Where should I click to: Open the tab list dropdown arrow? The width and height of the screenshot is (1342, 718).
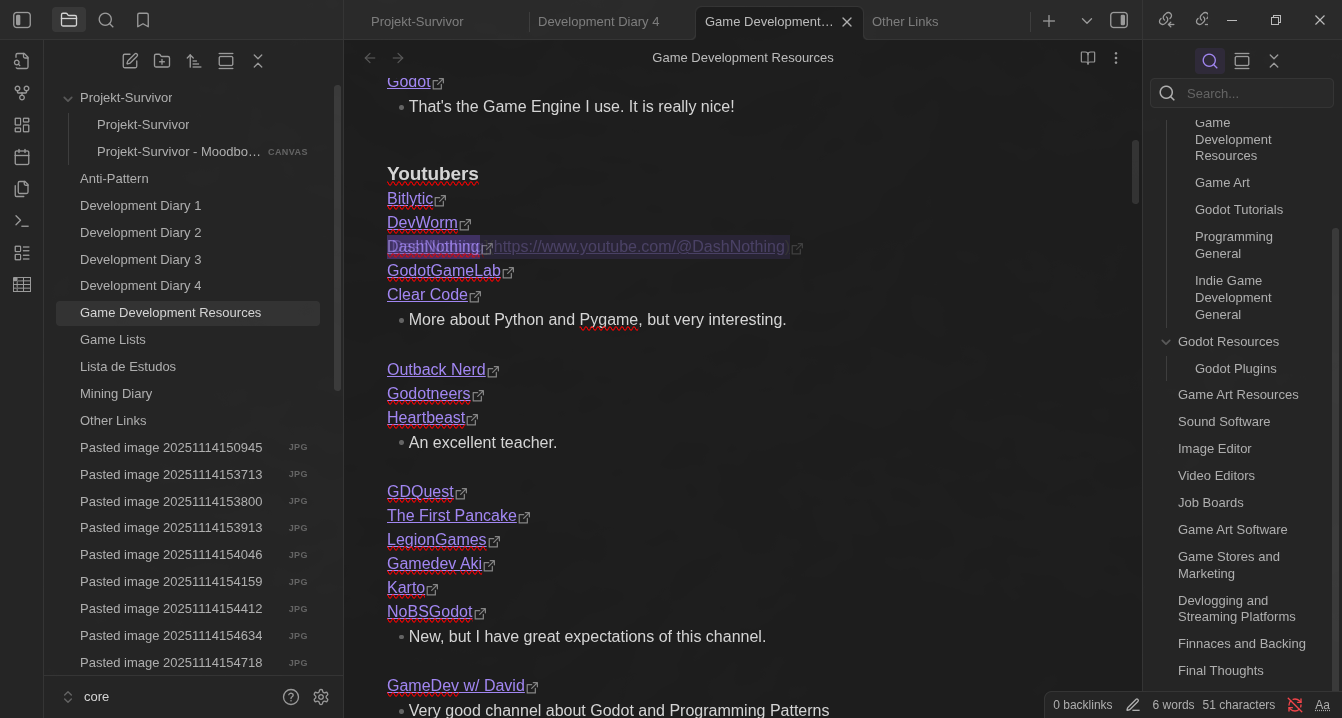pyautogui.click(x=1086, y=20)
